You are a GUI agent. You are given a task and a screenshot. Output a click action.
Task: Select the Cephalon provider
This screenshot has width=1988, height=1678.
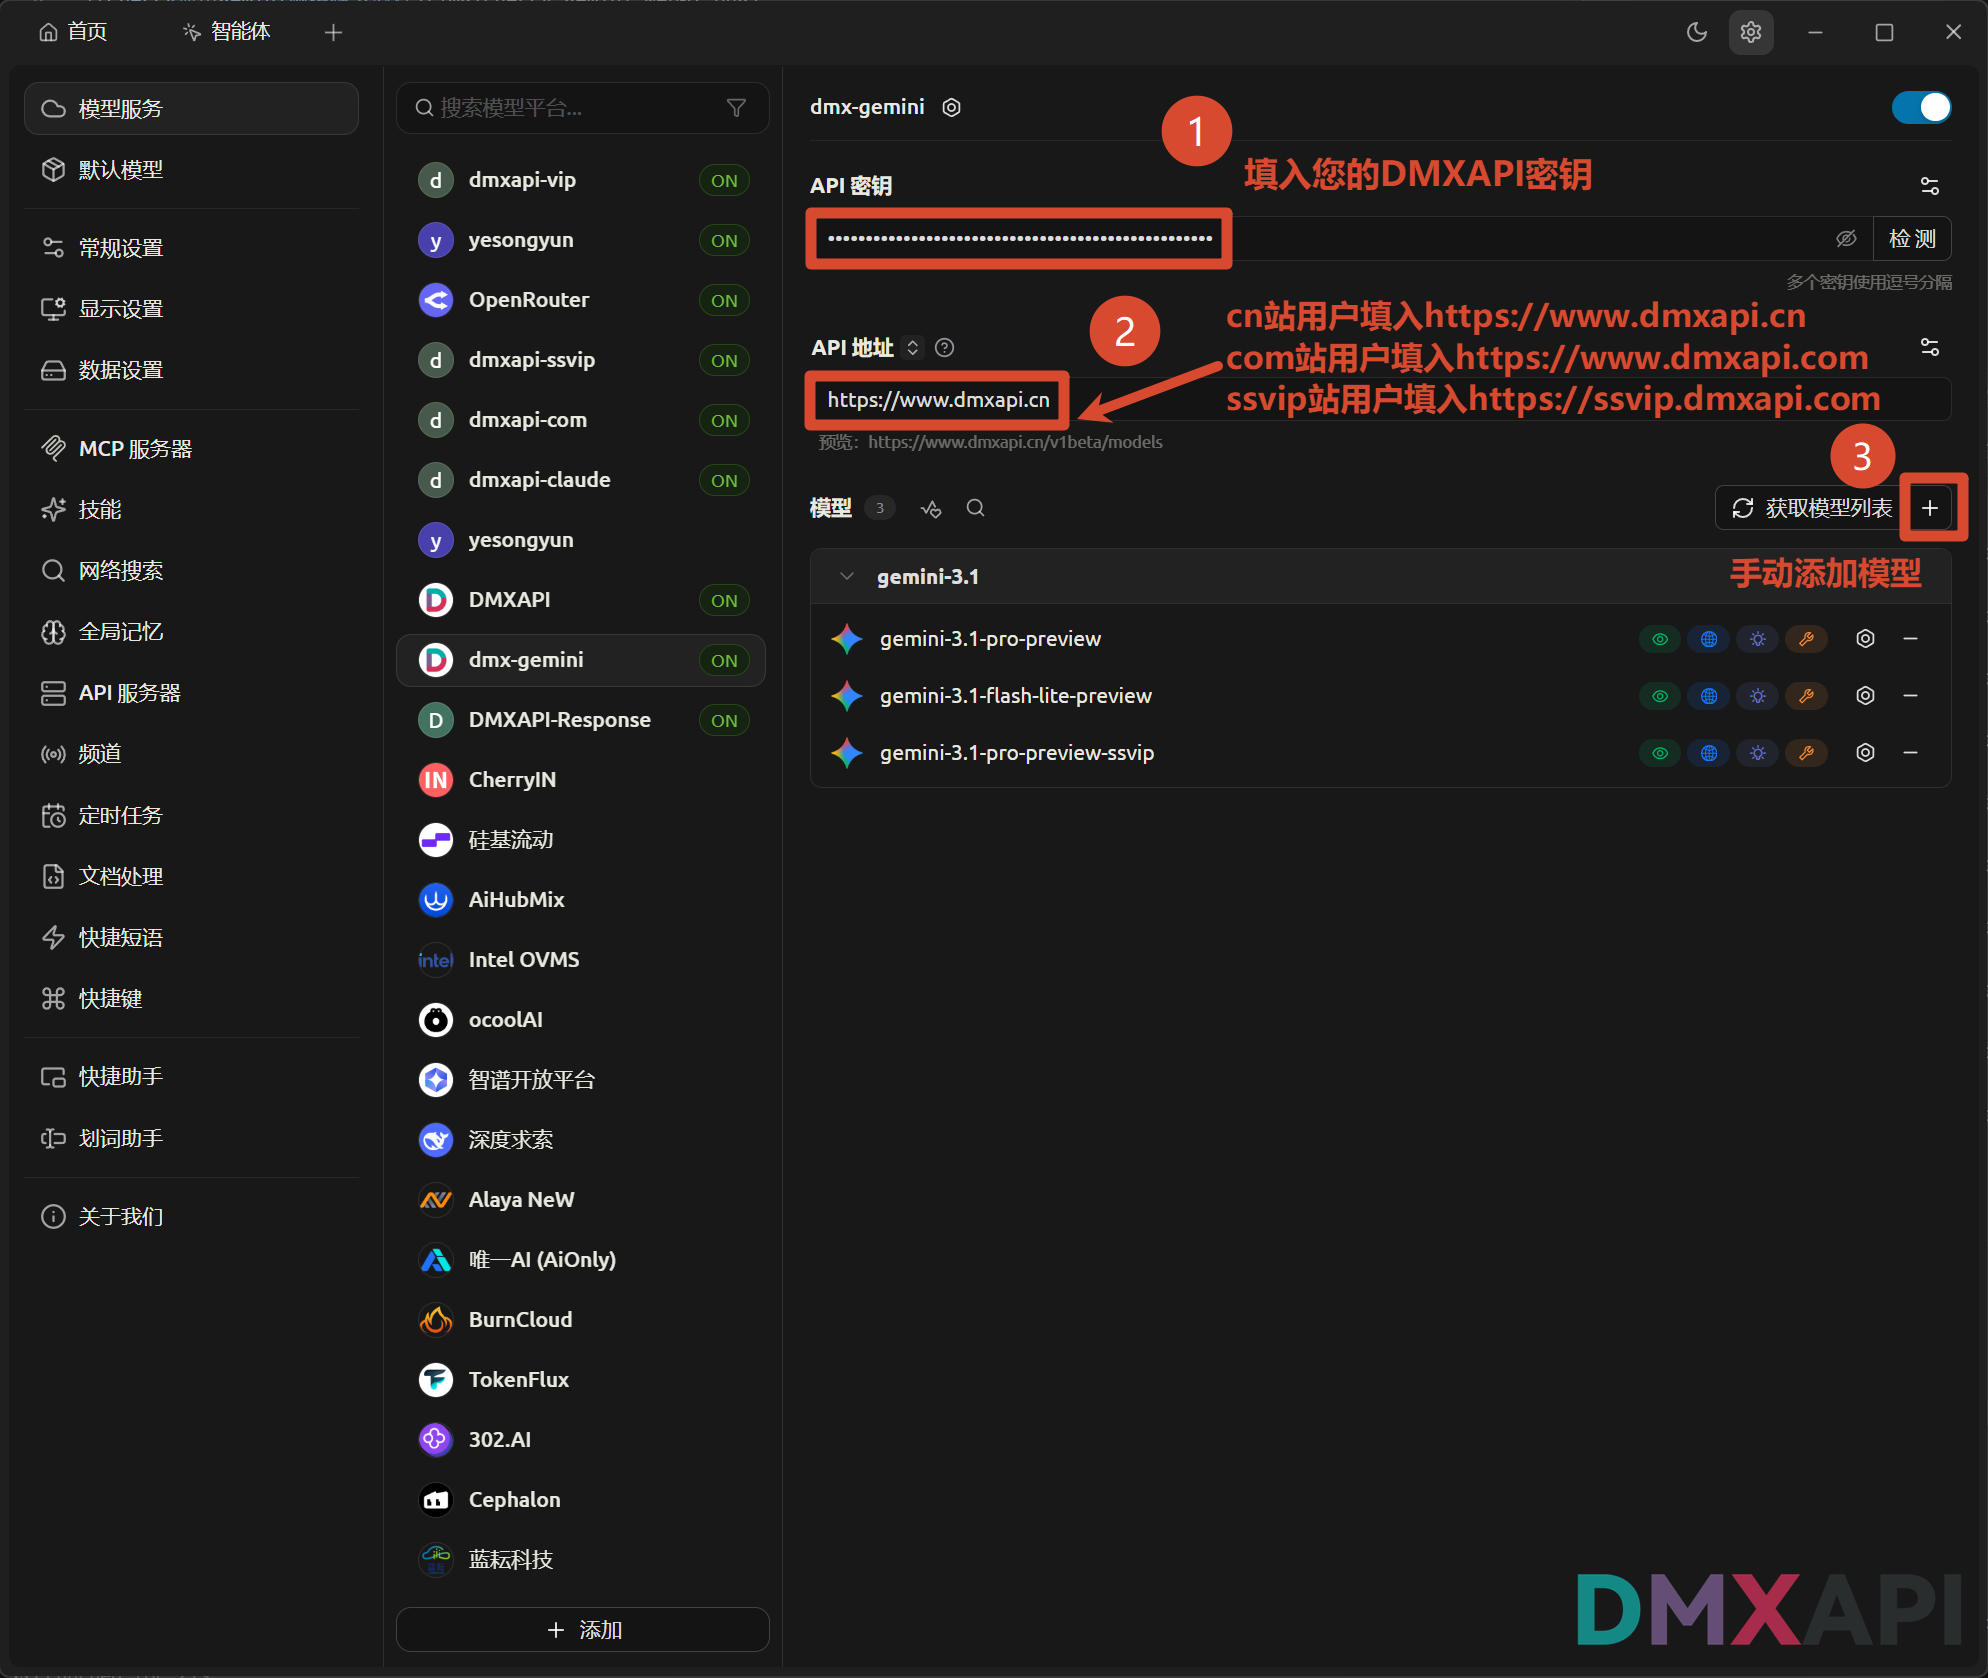(x=581, y=1500)
